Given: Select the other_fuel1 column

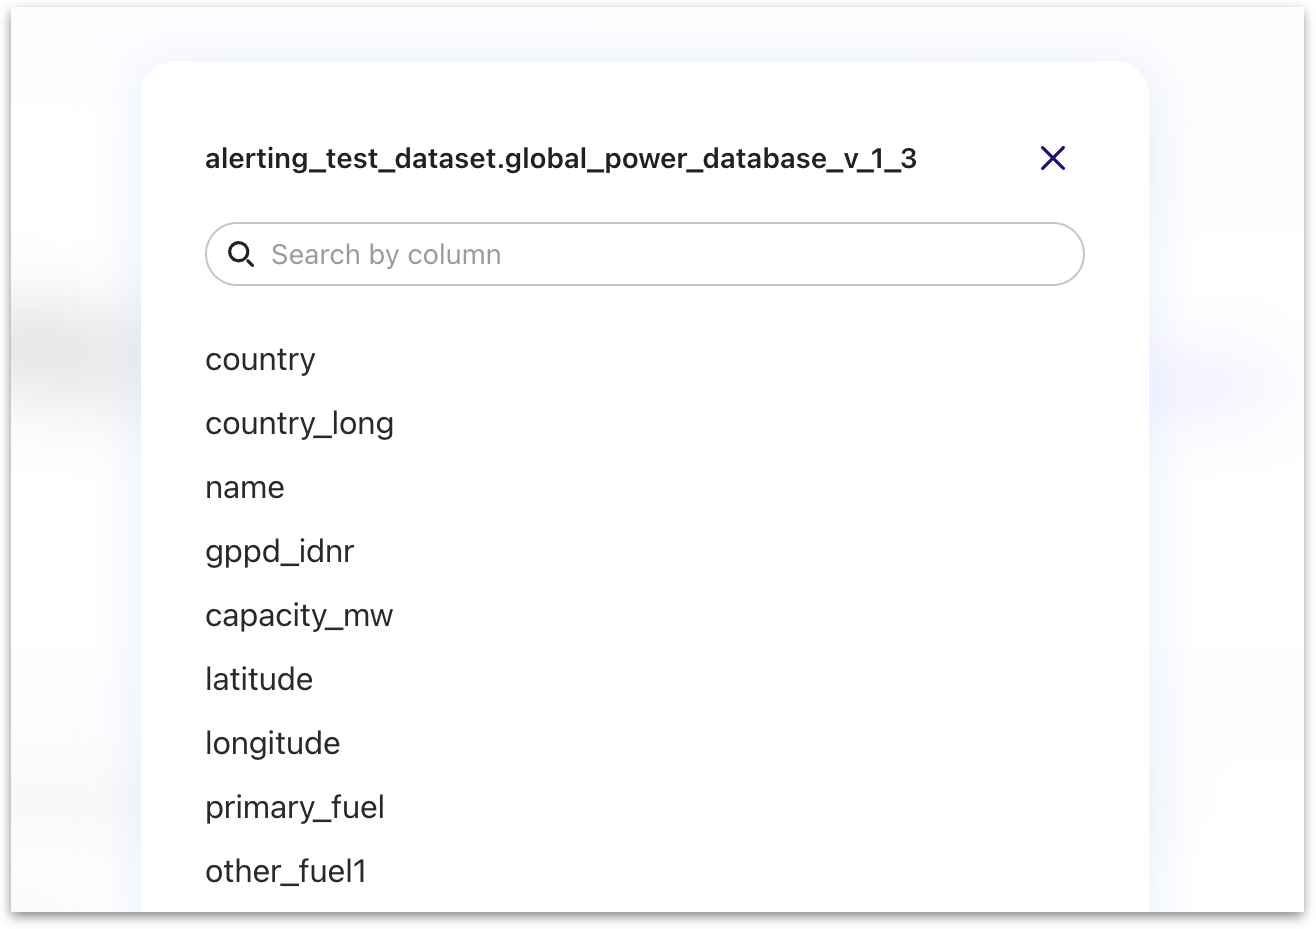Looking at the screenshot, I should point(286,871).
